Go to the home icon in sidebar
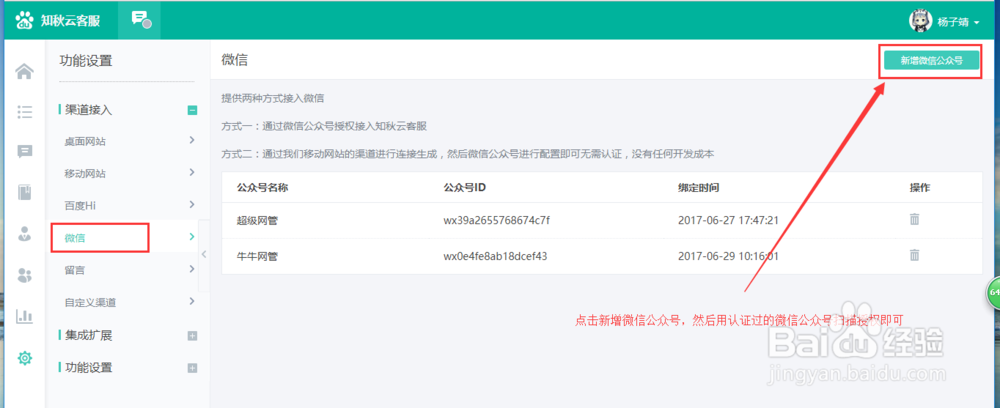Viewport: 1000px width, 408px height. point(24,71)
